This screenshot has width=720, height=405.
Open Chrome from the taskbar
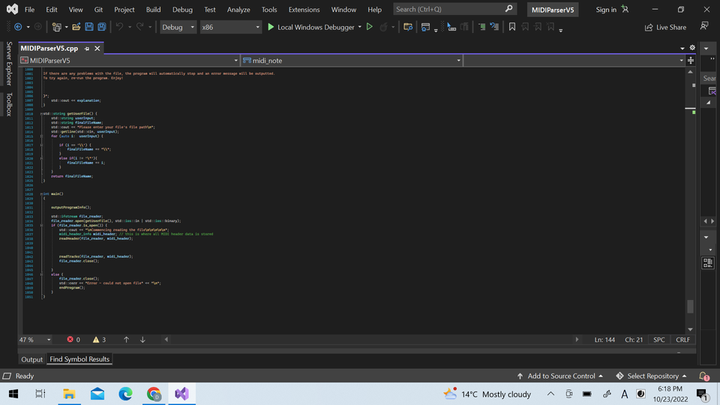(153, 394)
